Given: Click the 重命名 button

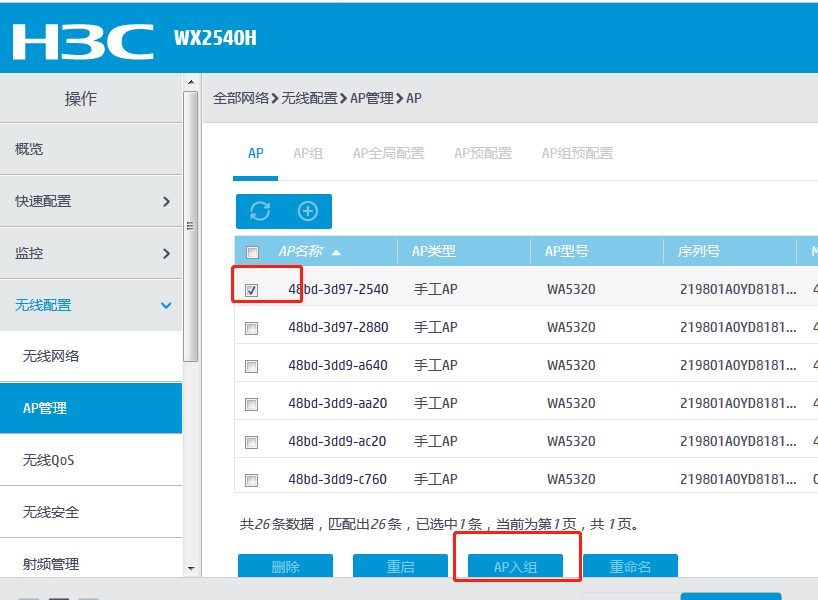Looking at the screenshot, I should pyautogui.click(x=630, y=566).
